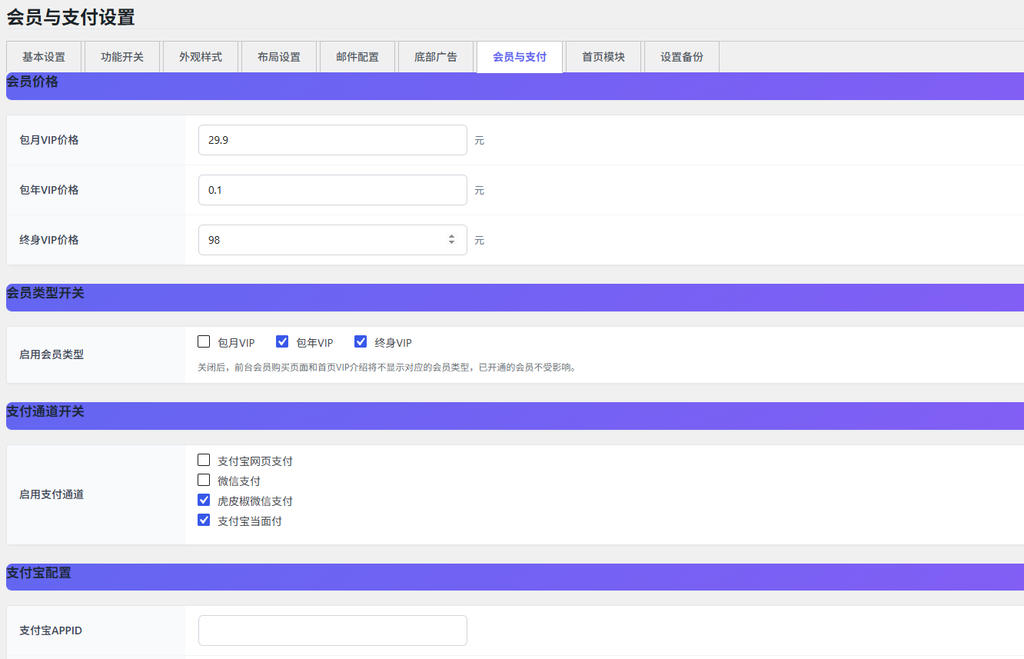The width and height of the screenshot is (1024, 659).
Task: Click the 启用会员类型 label
Action: (52, 355)
